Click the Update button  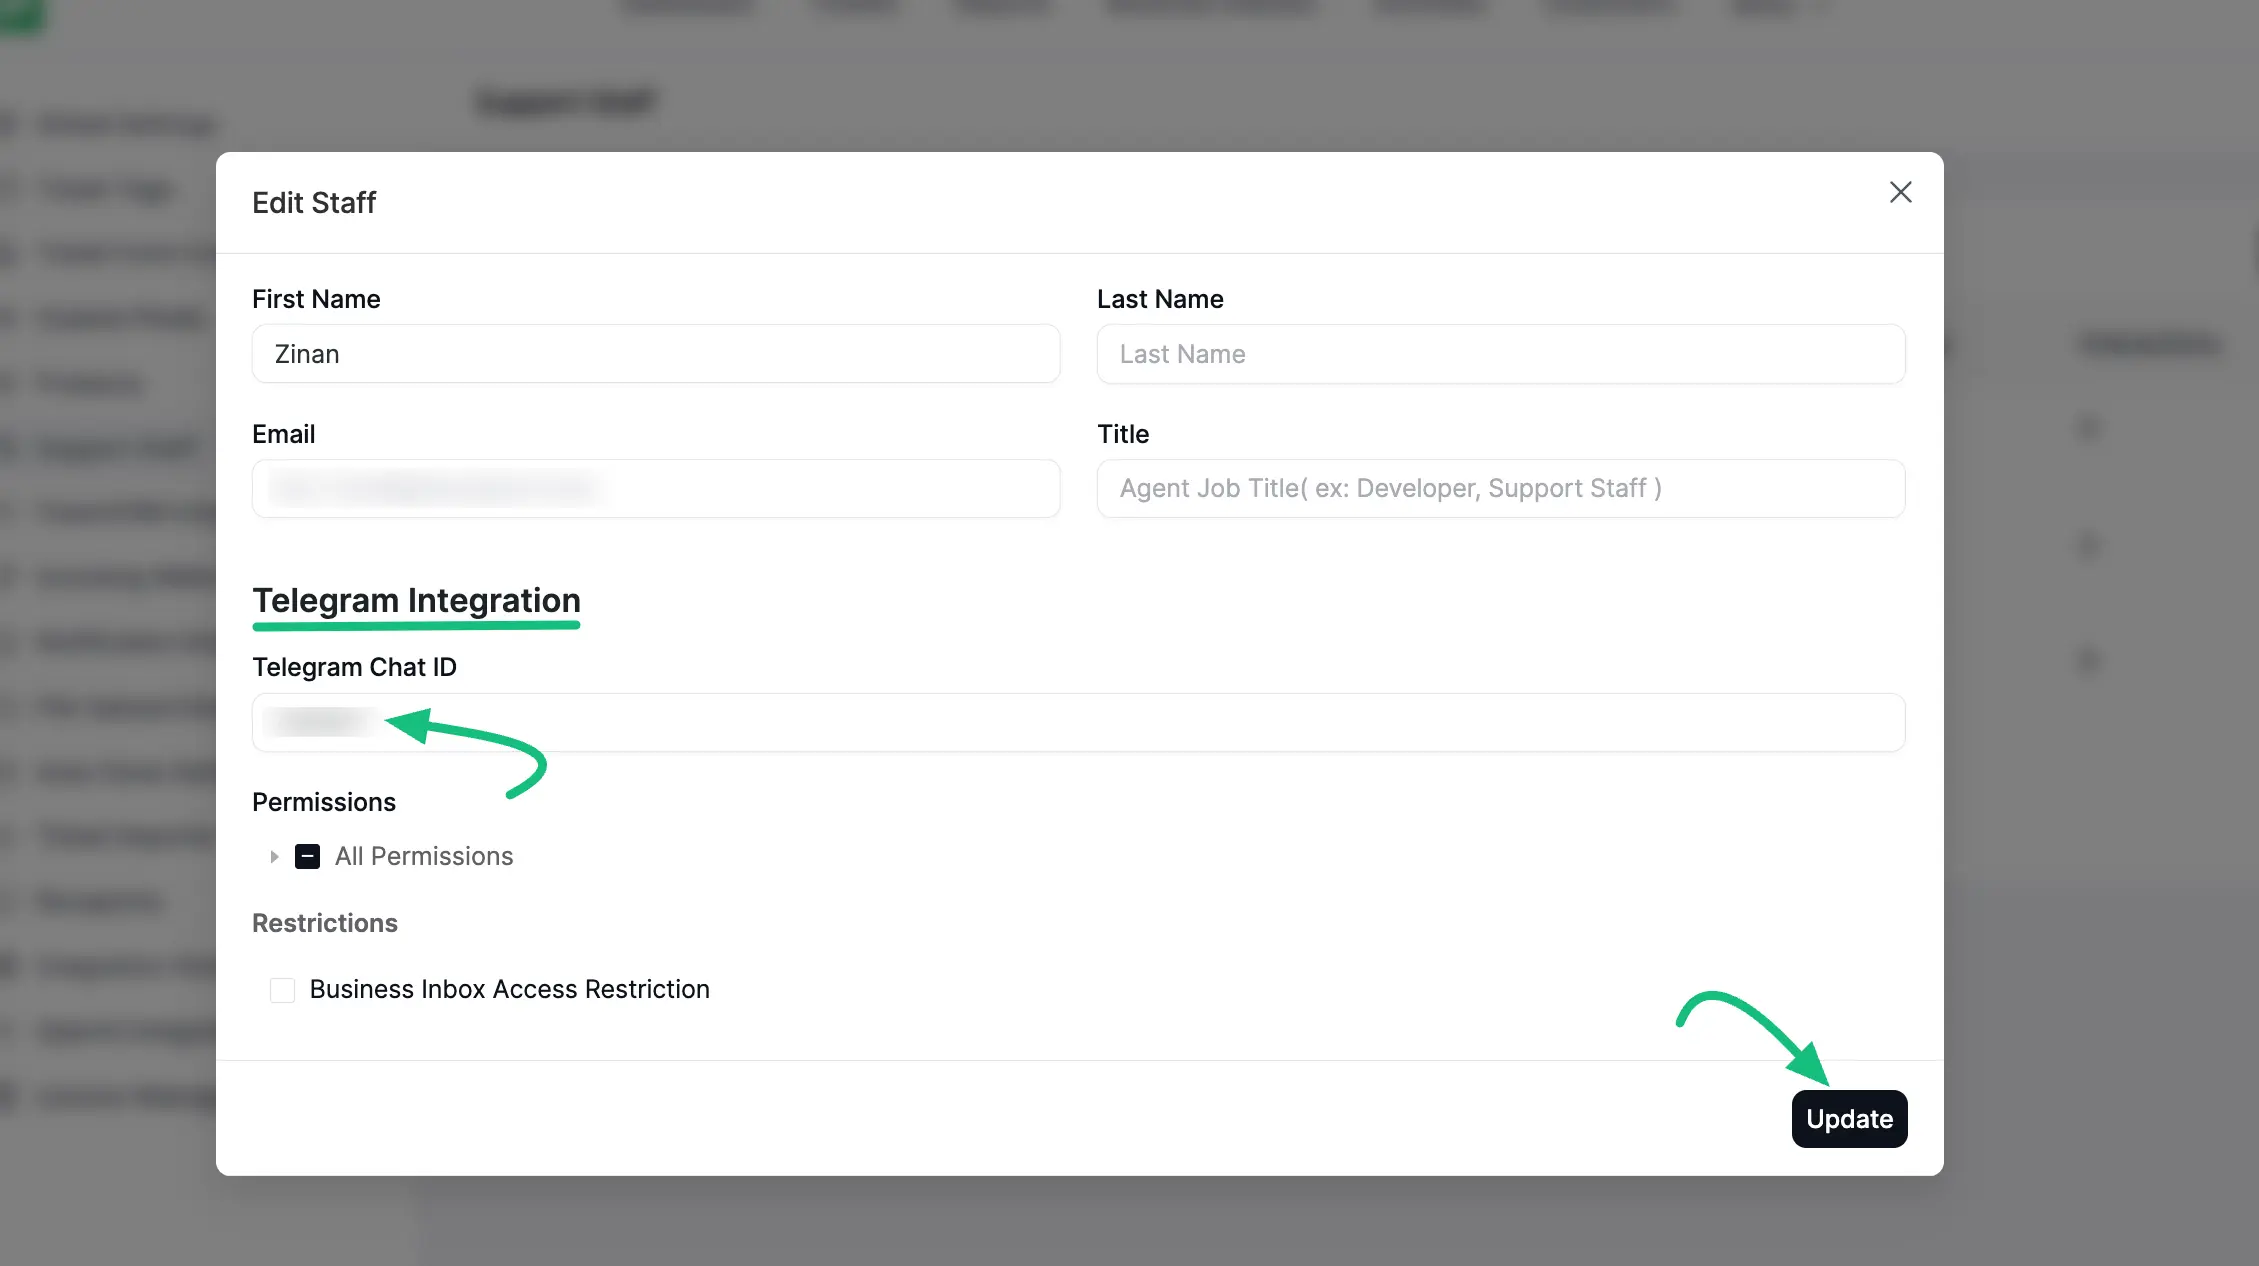click(x=1849, y=1119)
